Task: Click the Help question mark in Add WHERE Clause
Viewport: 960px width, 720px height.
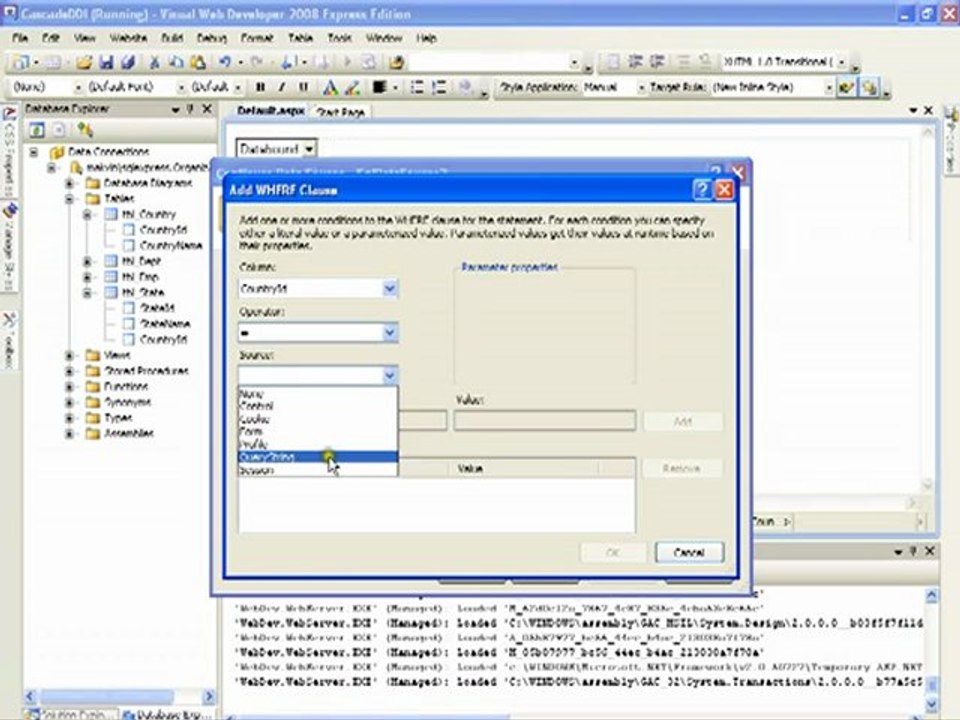Action: [702, 190]
